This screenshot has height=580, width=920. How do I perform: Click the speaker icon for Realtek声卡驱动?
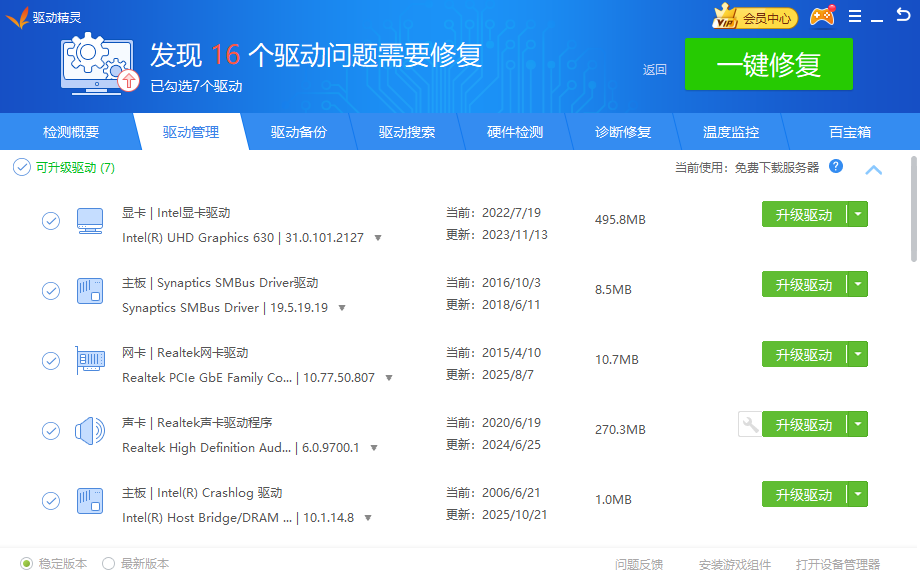(89, 431)
